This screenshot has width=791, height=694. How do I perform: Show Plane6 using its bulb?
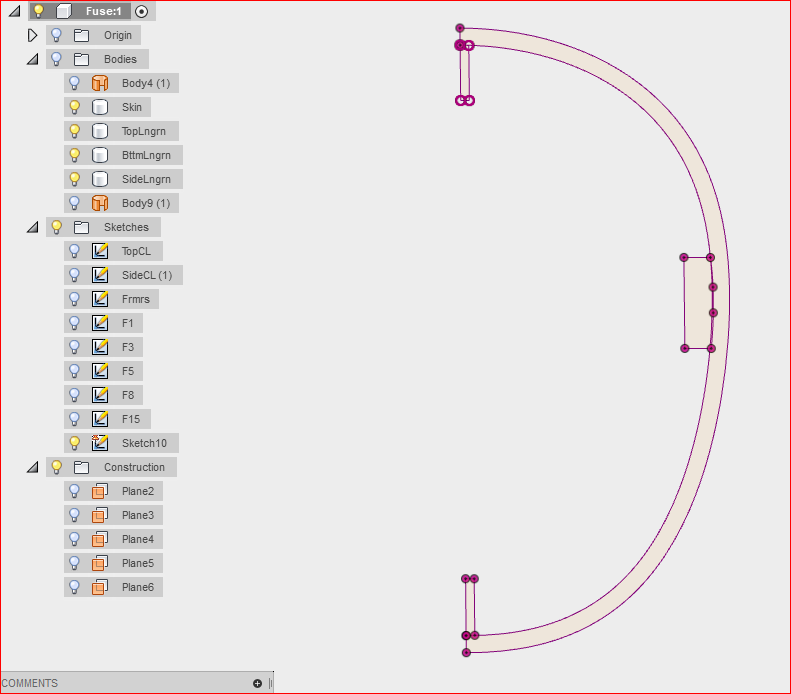74,587
